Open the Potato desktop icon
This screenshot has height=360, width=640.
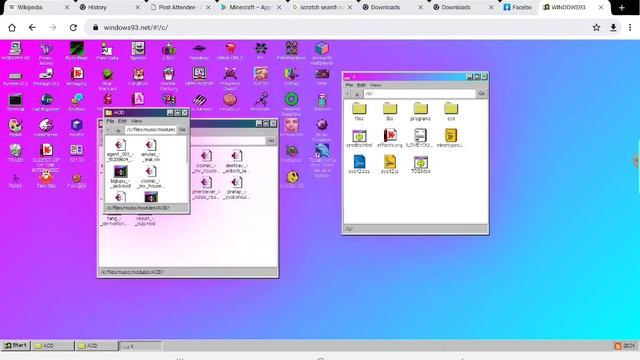(230, 102)
